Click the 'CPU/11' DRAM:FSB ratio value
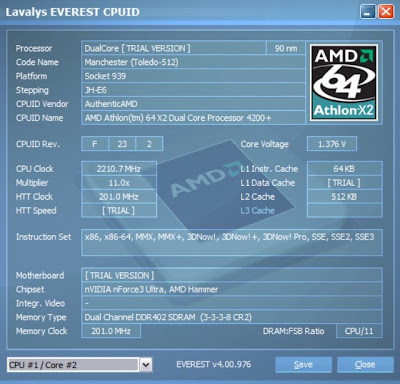 (359, 331)
